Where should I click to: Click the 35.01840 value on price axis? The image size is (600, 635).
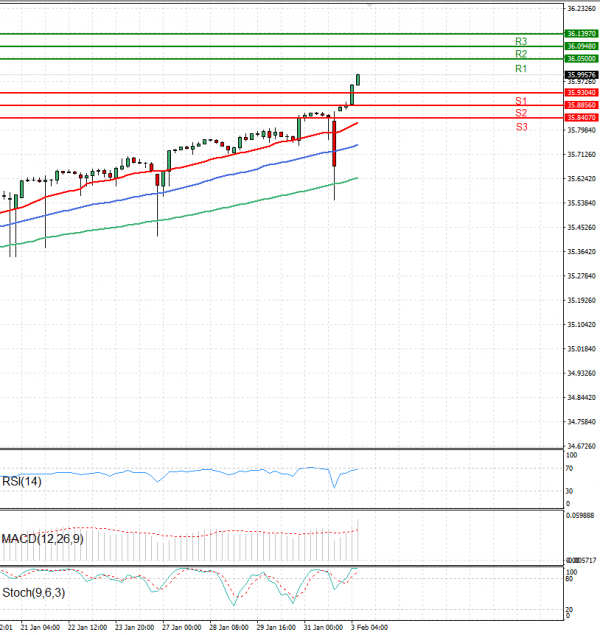[581, 349]
